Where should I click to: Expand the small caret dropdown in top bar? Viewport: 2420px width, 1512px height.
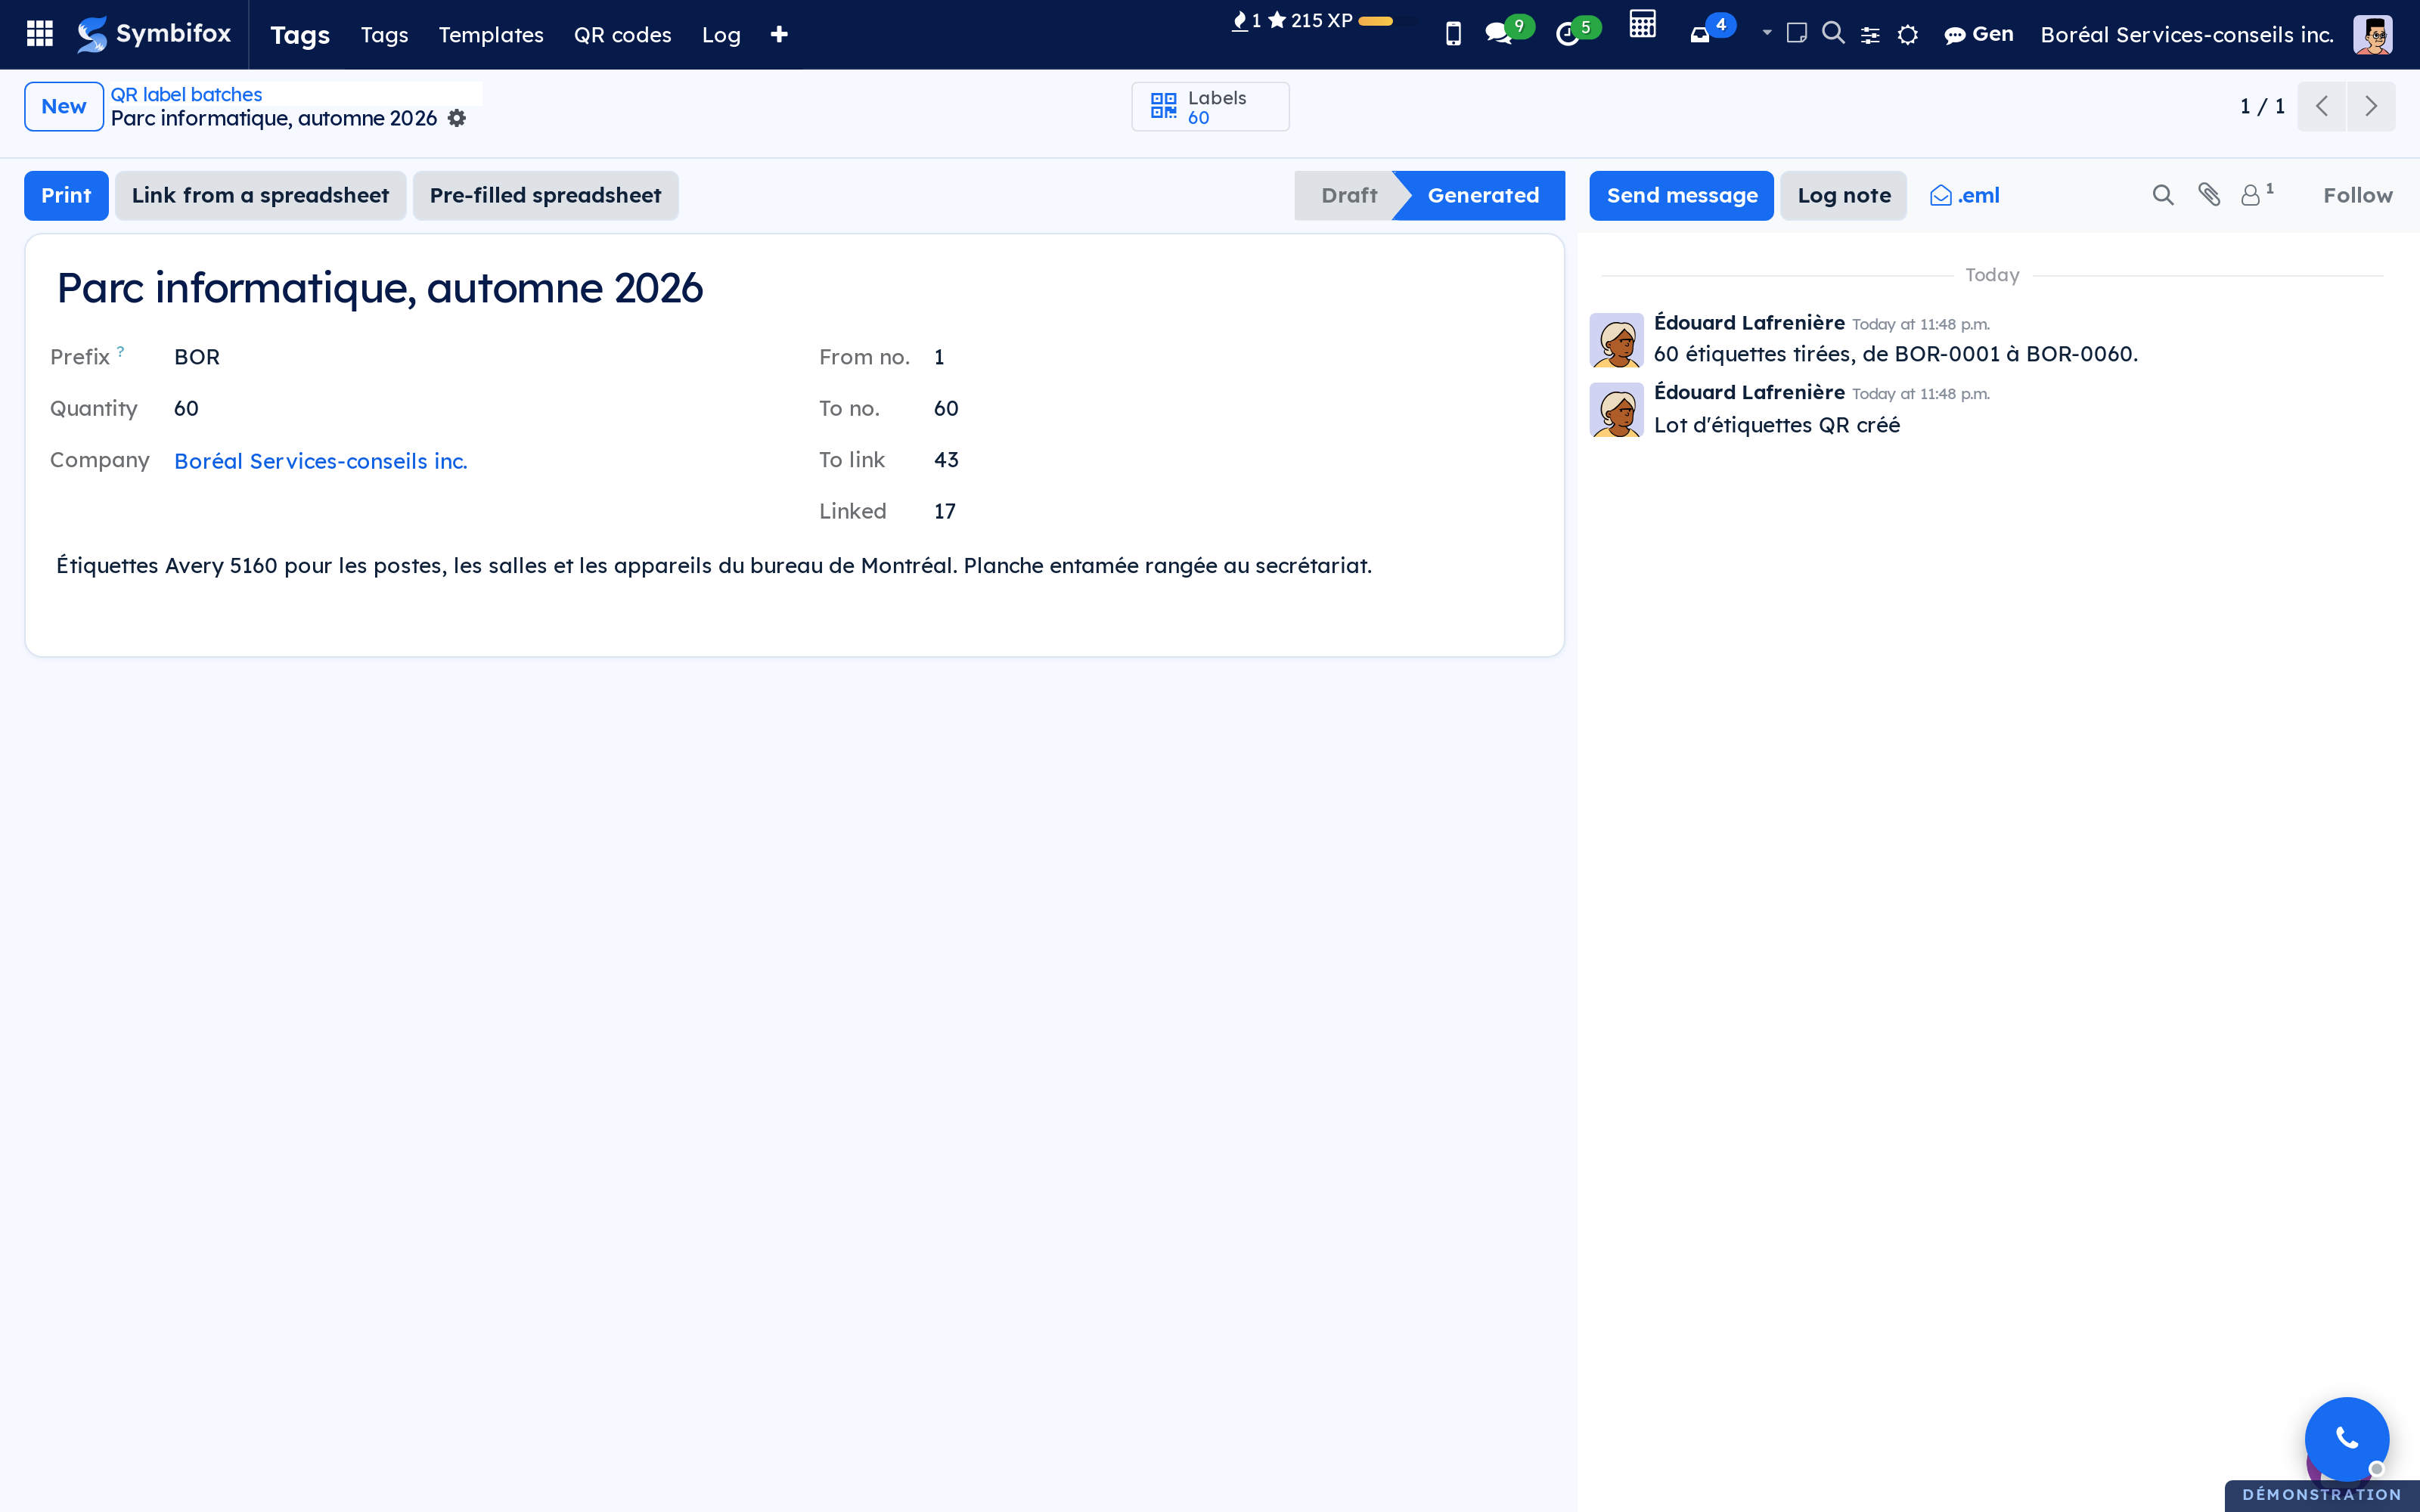pyautogui.click(x=1767, y=33)
